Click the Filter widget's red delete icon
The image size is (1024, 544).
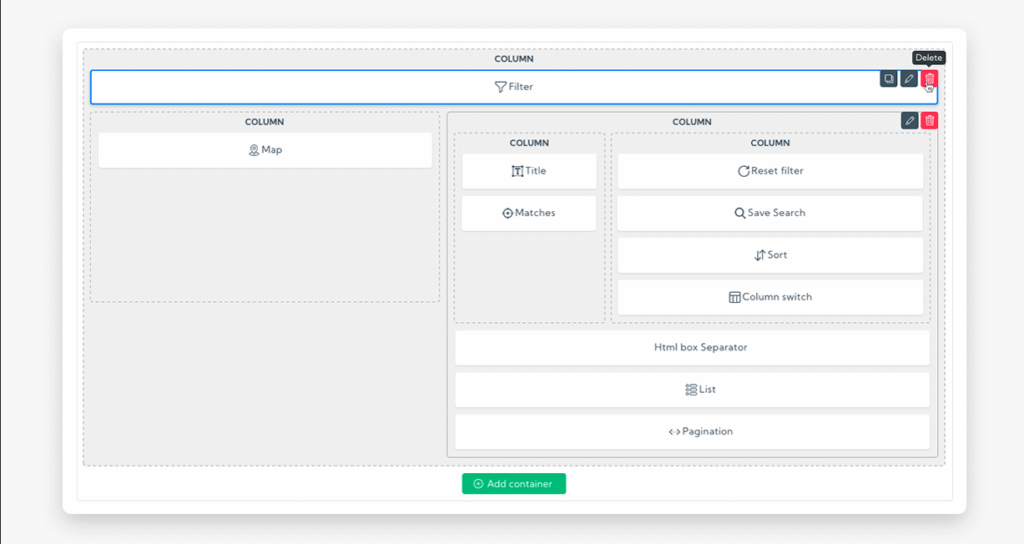click(x=929, y=79)
